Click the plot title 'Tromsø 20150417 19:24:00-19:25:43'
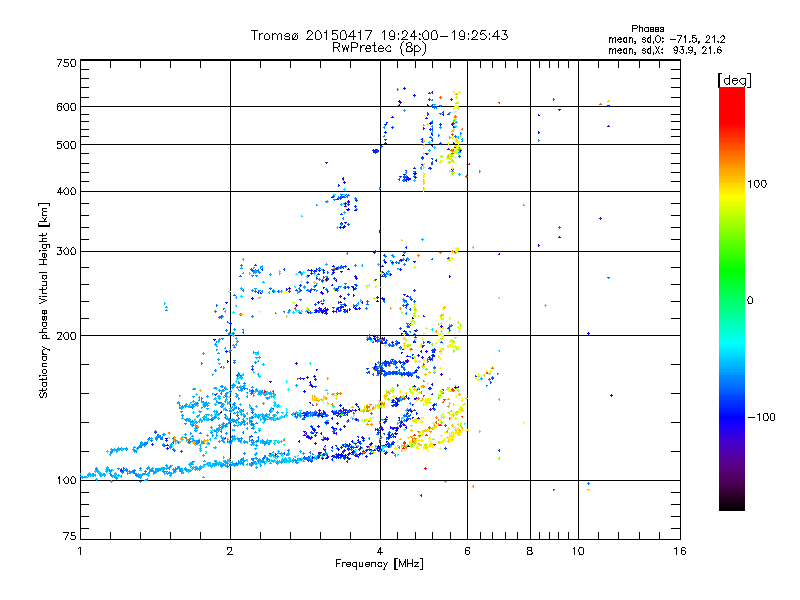Screen dimensions: 800x600 (379, 35)
